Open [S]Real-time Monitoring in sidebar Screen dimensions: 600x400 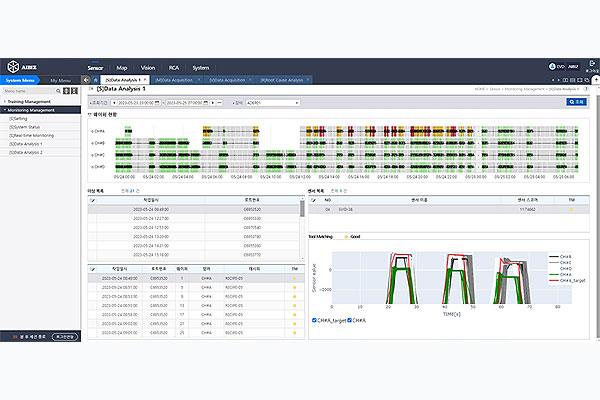(31, 136)
